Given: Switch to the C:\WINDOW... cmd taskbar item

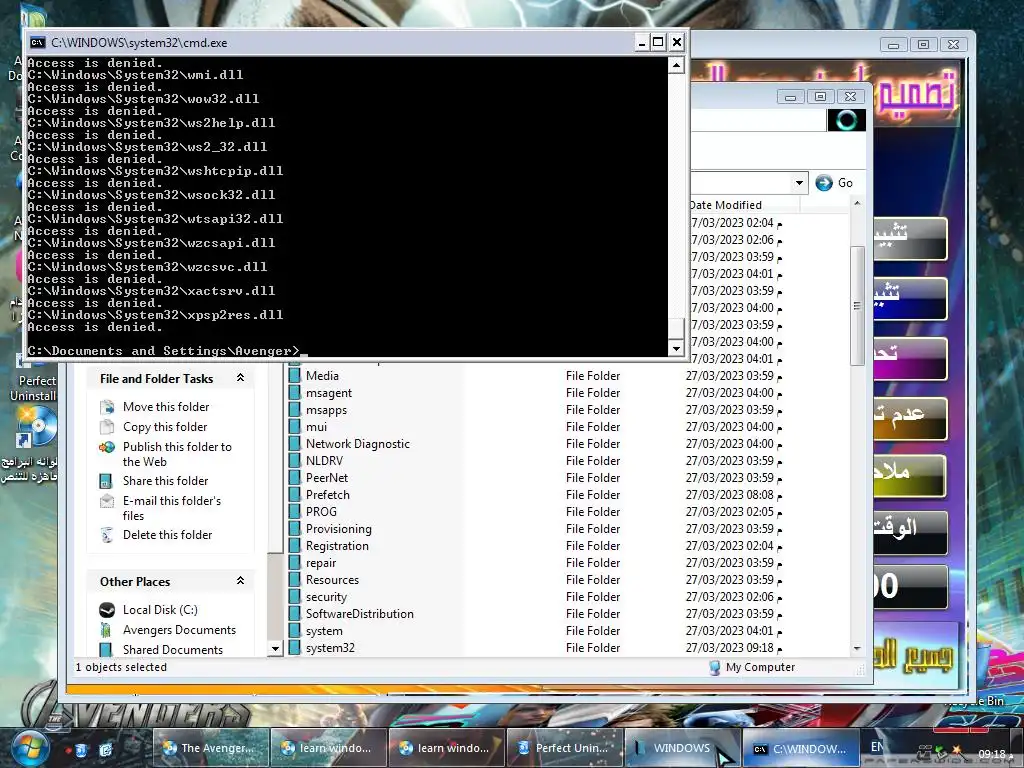Looking at the screenshot, I should pos(800,748).
